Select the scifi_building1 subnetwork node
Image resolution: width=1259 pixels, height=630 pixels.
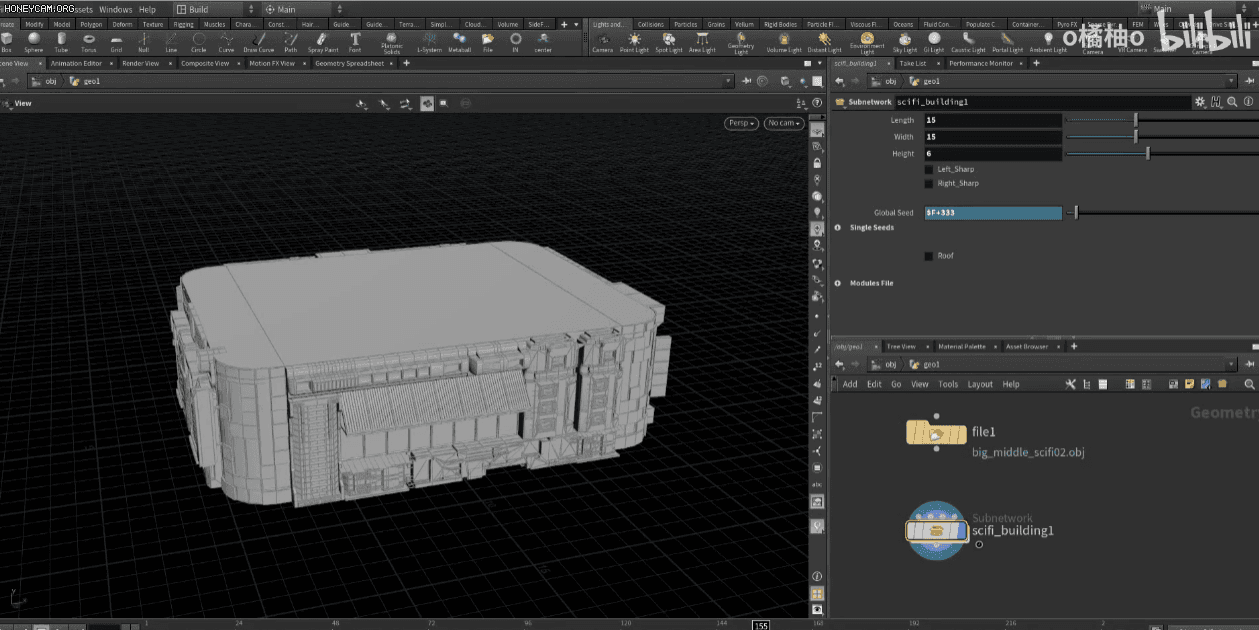pos(937,532)
